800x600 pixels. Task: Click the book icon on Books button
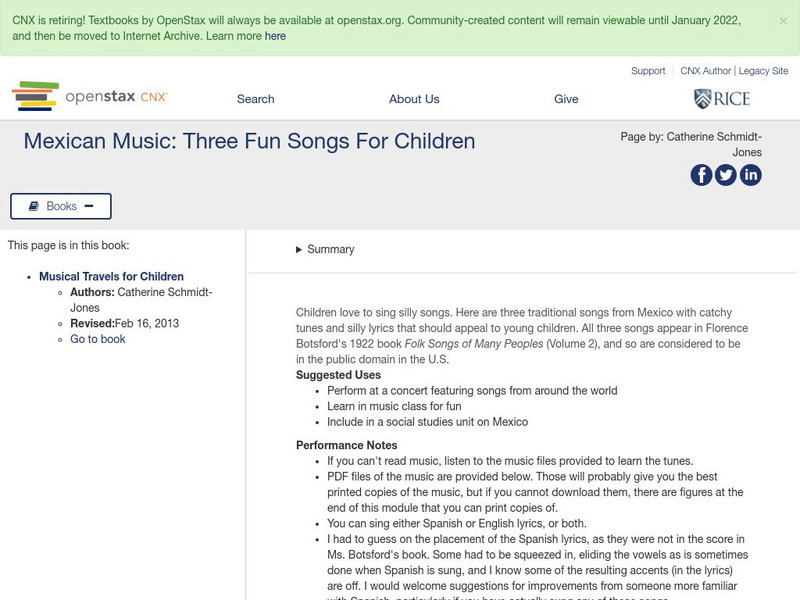(33, 206)
